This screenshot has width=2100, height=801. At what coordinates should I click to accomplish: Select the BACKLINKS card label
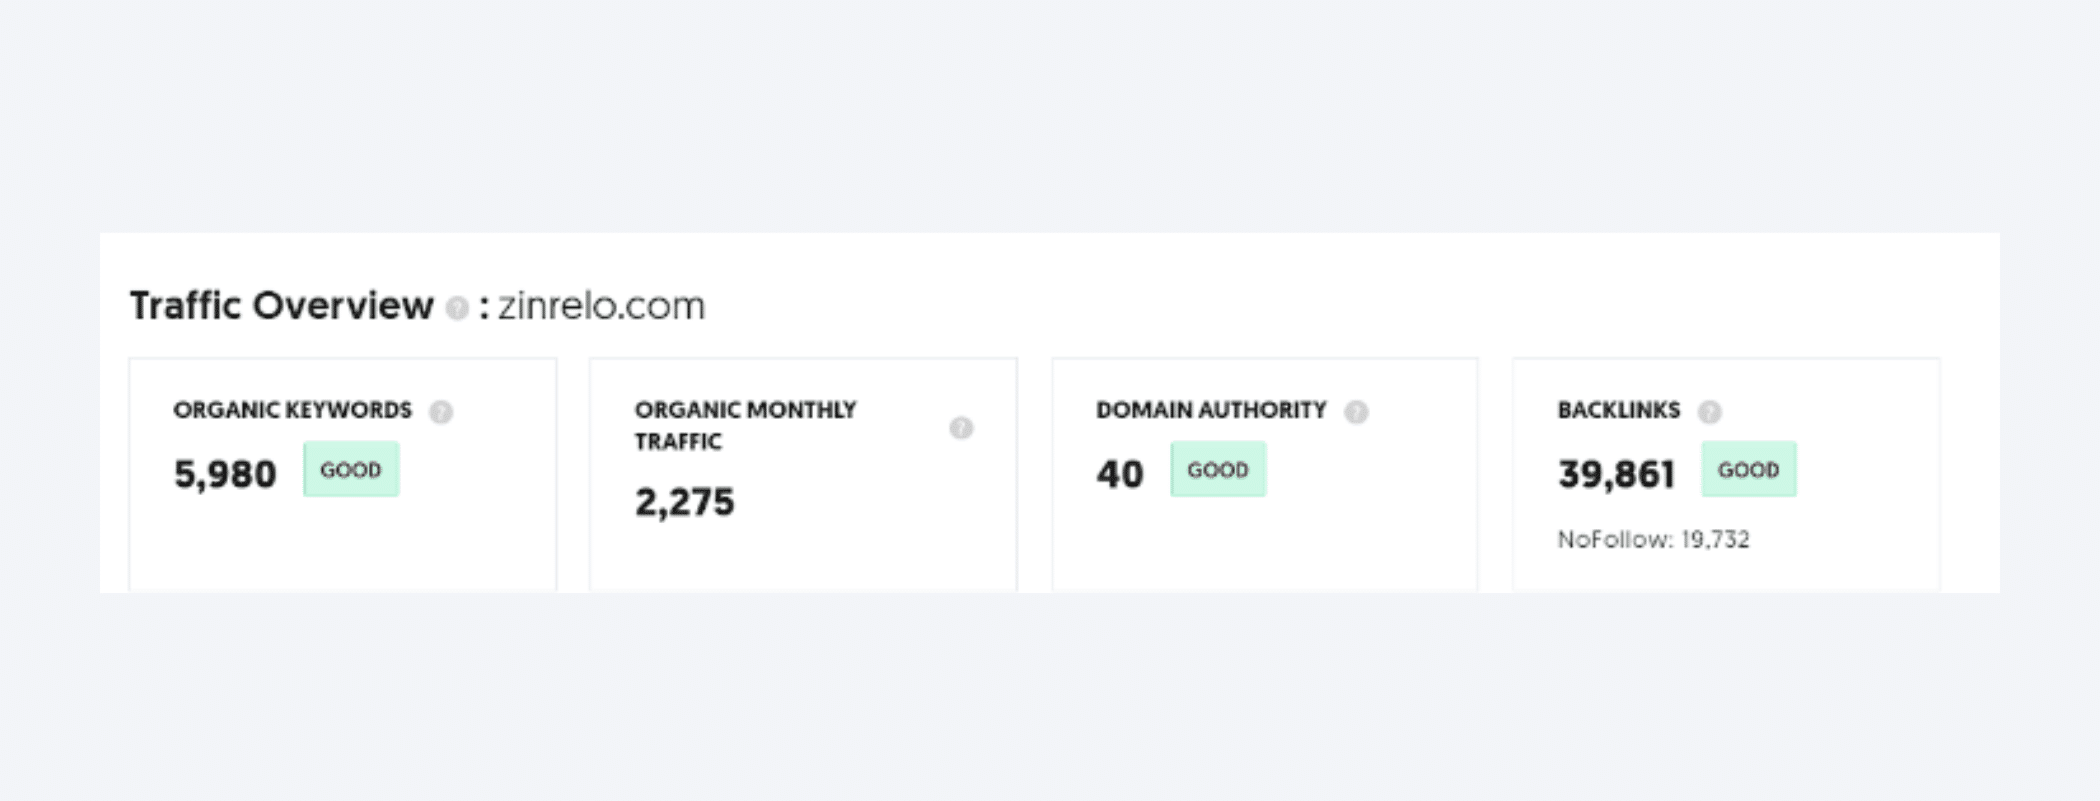[1619, 410]
